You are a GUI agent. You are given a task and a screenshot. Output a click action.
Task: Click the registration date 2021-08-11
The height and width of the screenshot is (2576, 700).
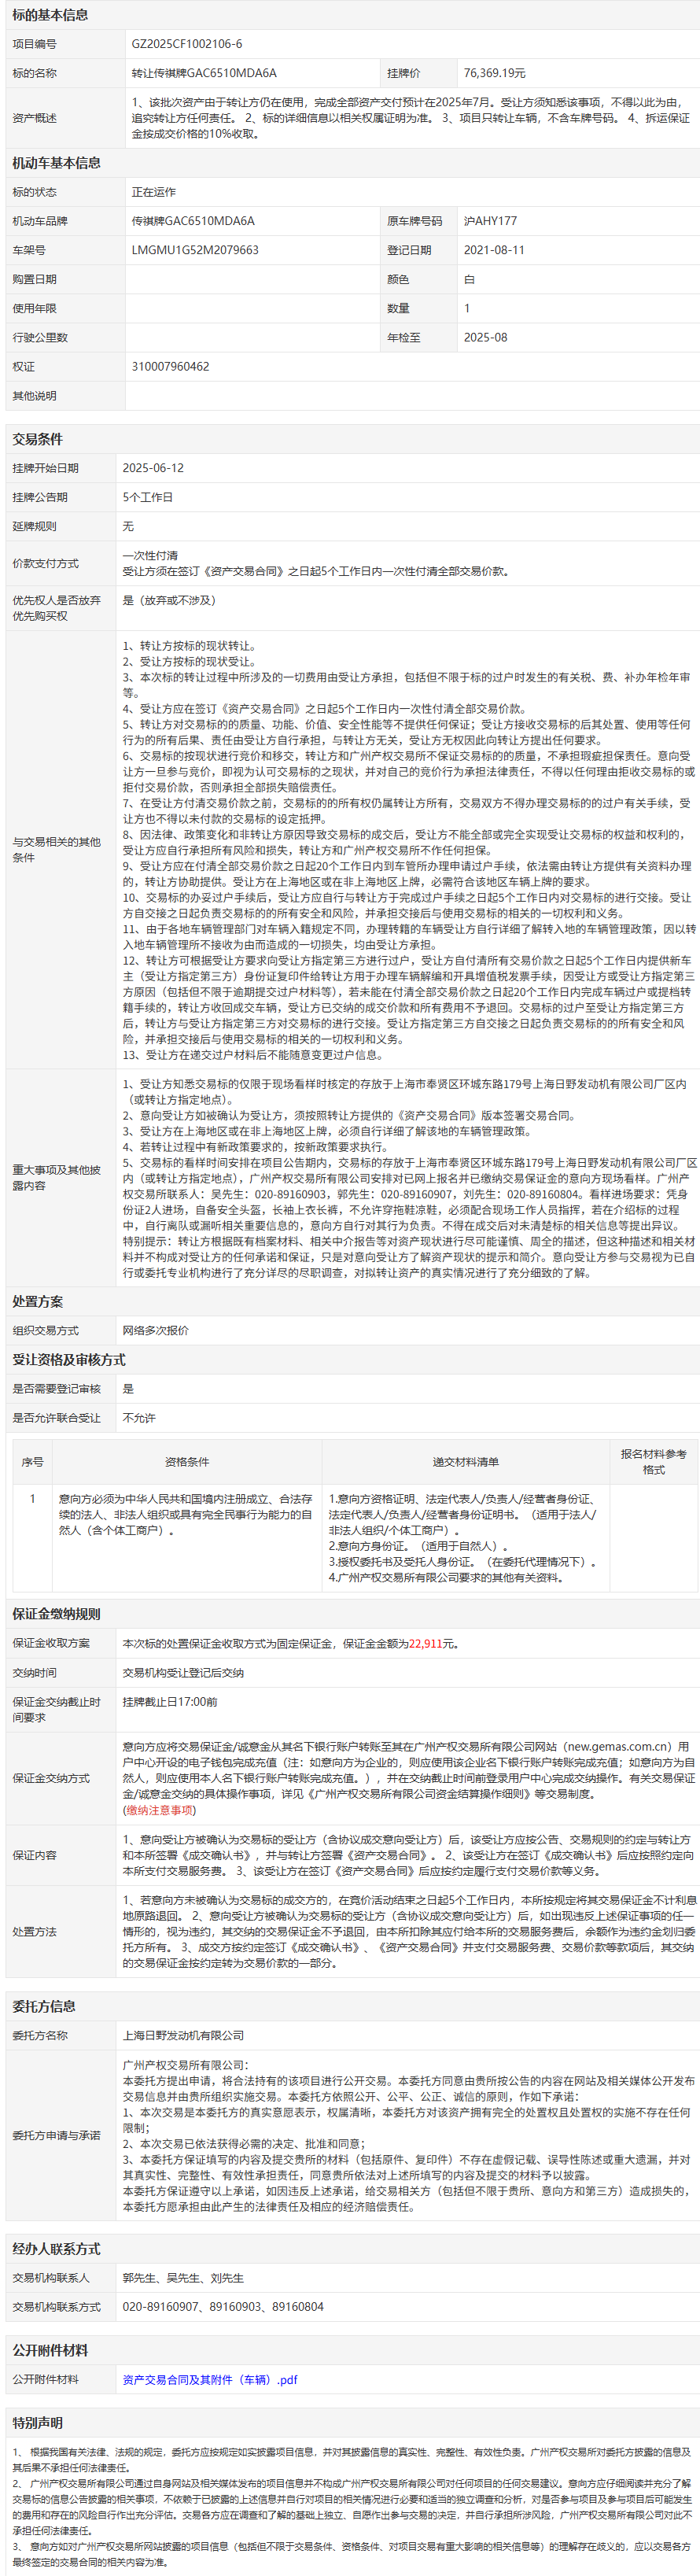[x=494, y=250]
